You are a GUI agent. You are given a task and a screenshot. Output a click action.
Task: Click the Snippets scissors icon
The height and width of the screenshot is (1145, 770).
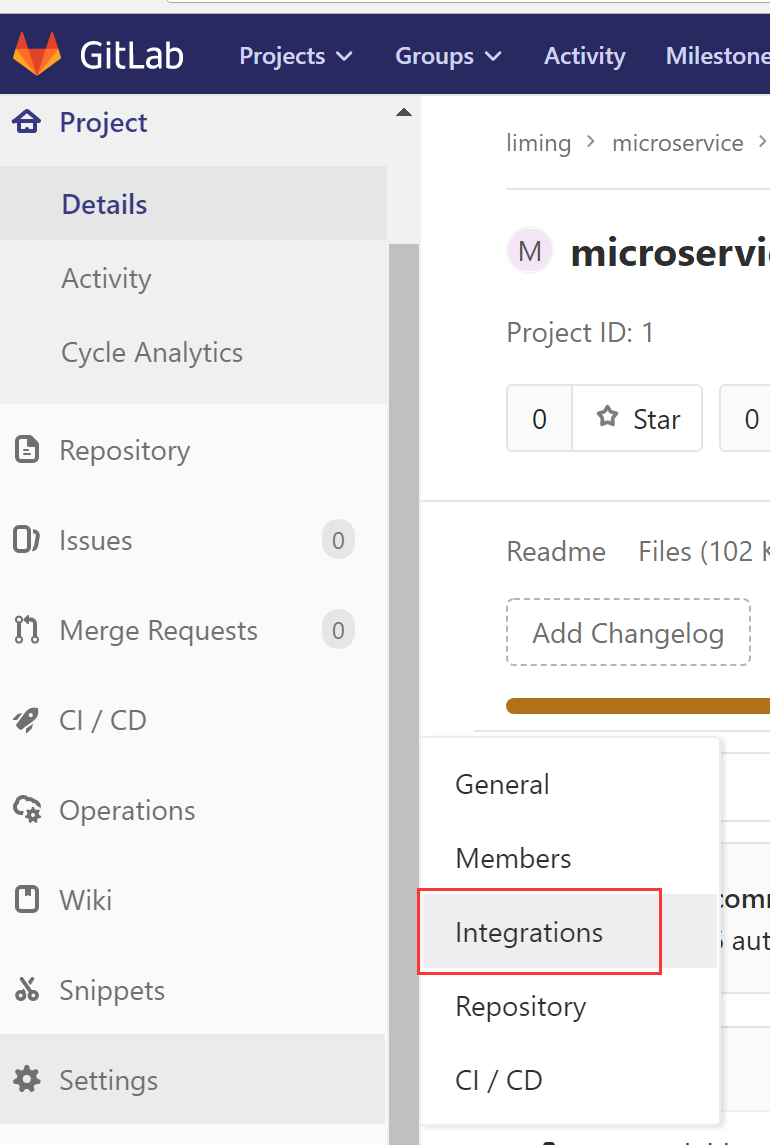click(27, 991)
